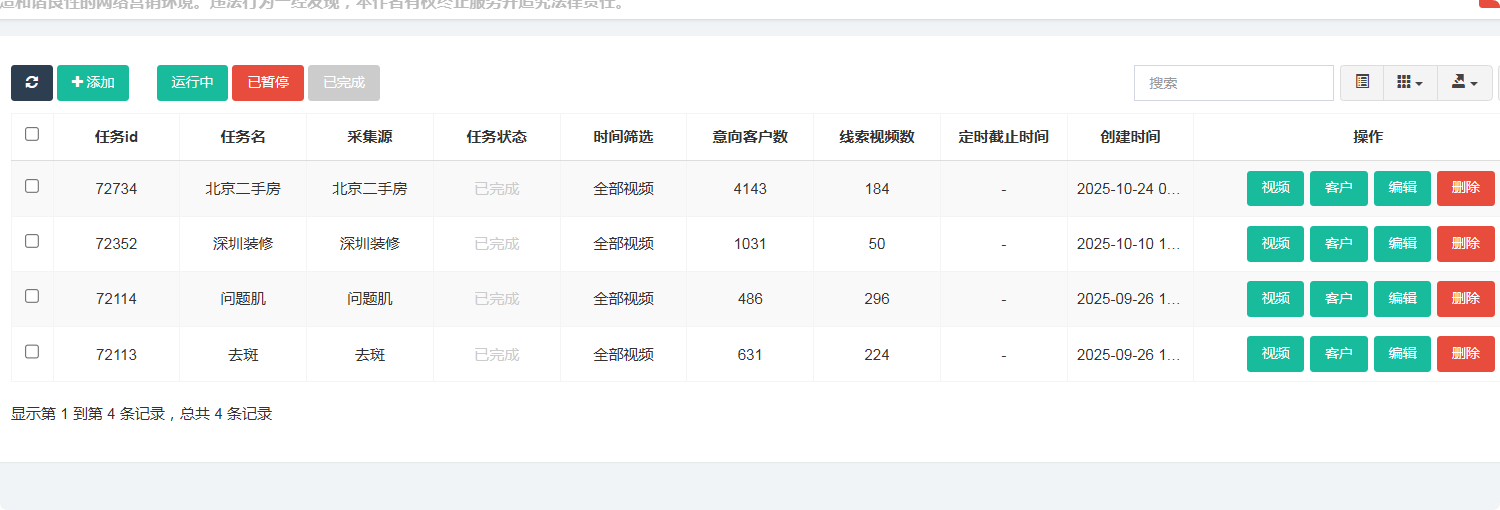Open 视频 for 去斑 task

coord(1275,353)
